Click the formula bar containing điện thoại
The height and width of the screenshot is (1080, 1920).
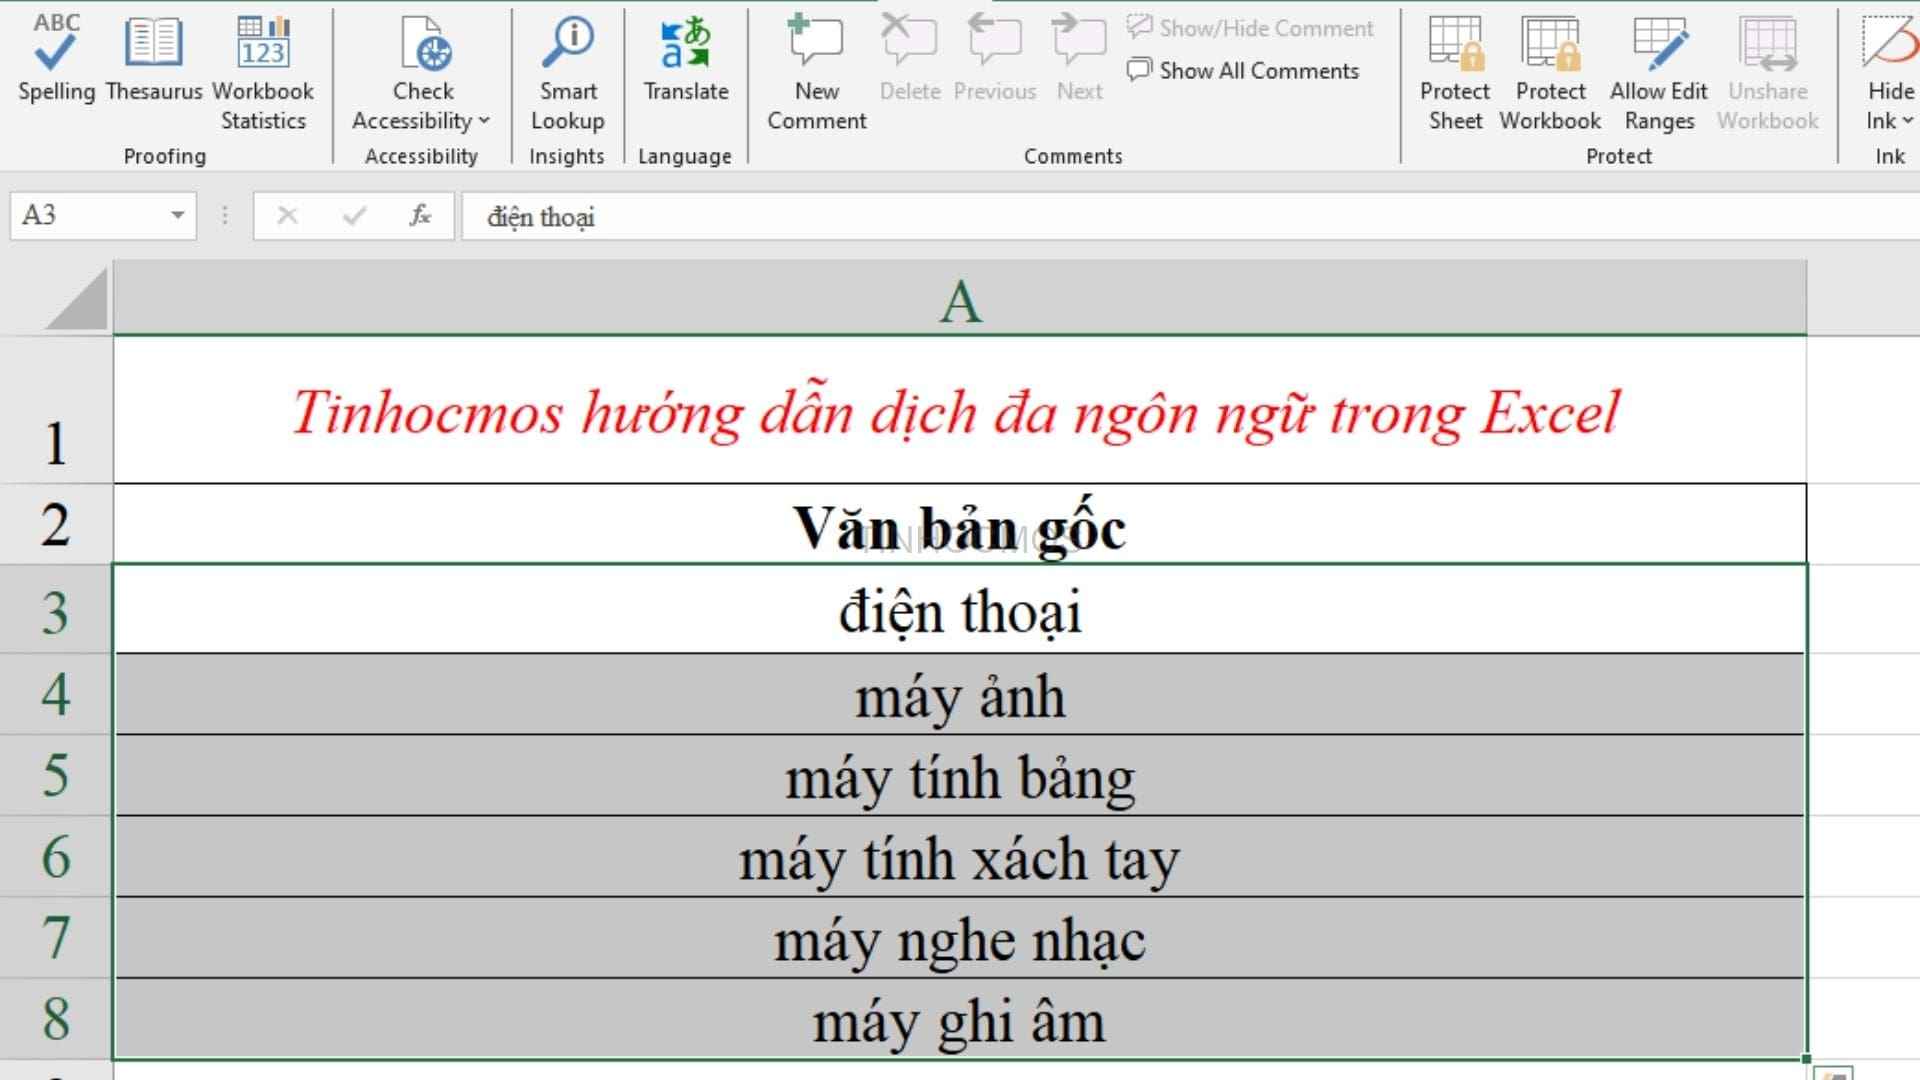click(1190, 216)
